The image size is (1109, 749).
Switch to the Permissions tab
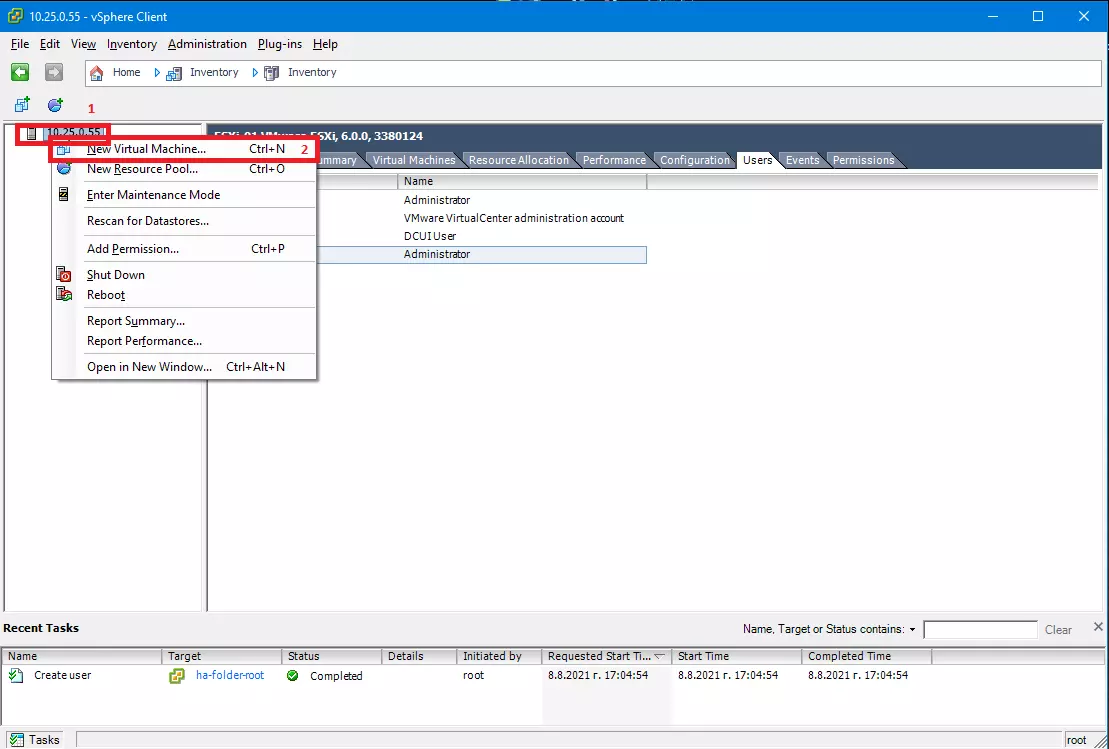[864, 160]
